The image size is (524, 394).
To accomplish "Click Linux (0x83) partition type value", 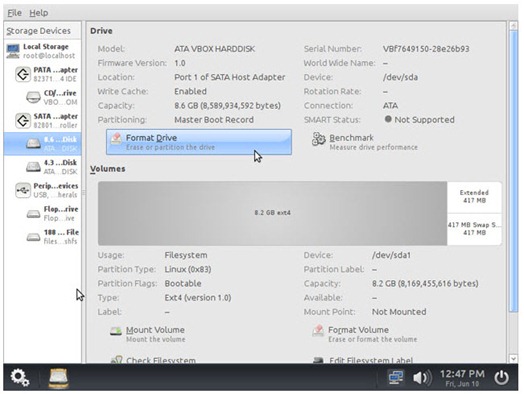I will point(188,269).
